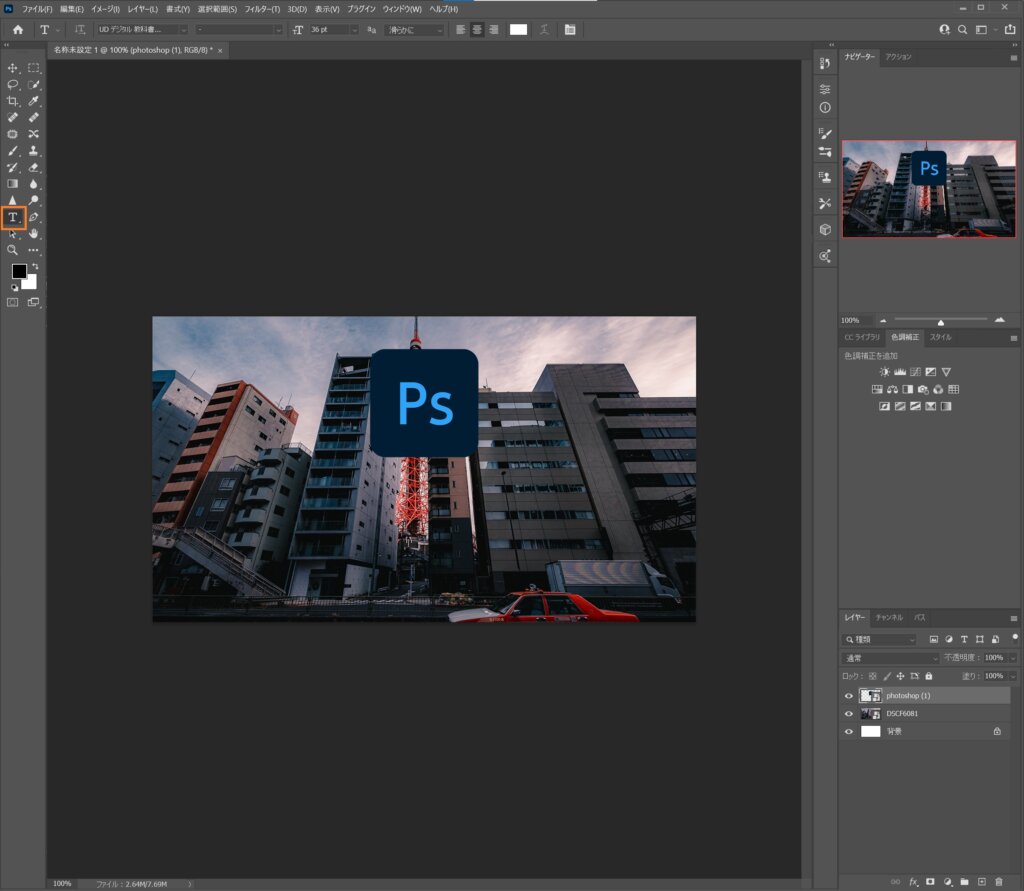The width and height of the screenshot is (1024, 891).
Task: Add a Black & White adjustment
Action: (908, 389)
